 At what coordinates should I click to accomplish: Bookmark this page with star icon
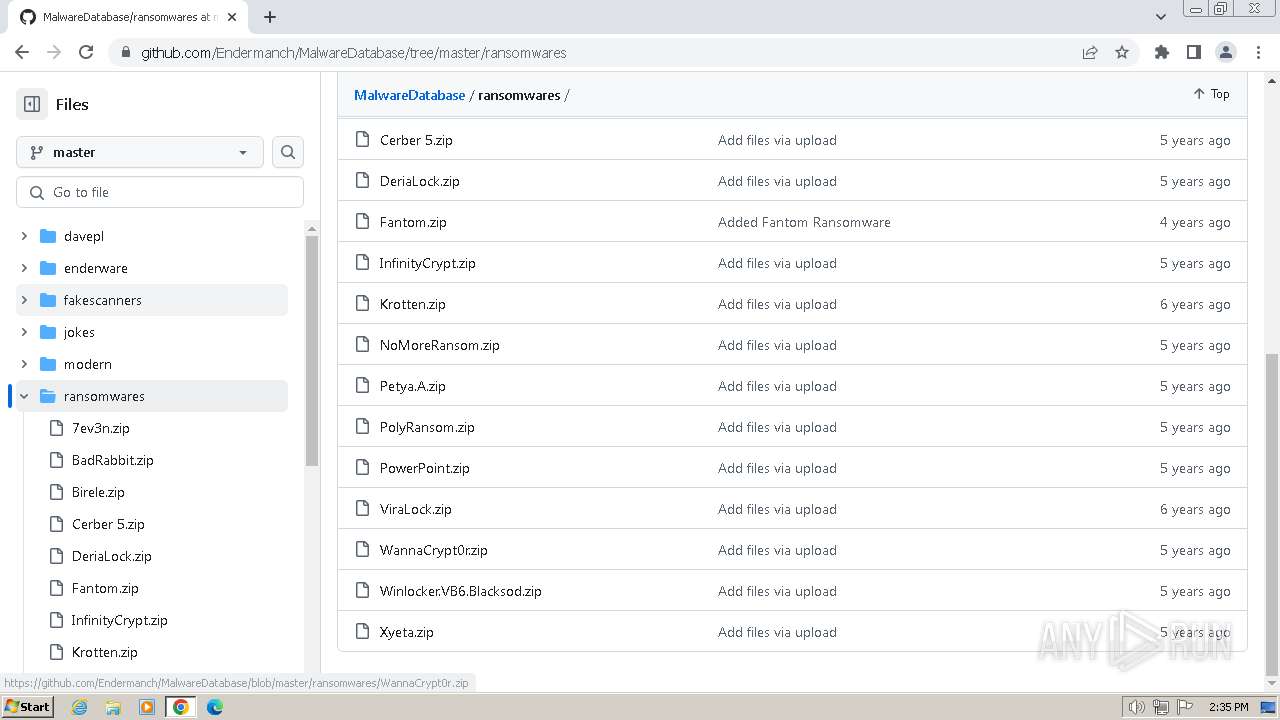(x=1122, y=52)
